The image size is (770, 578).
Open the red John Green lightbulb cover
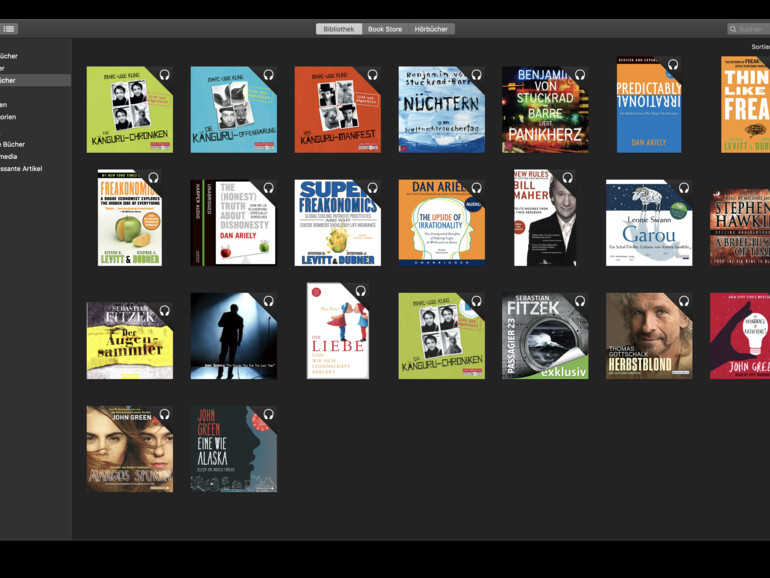tap(740, 336)
